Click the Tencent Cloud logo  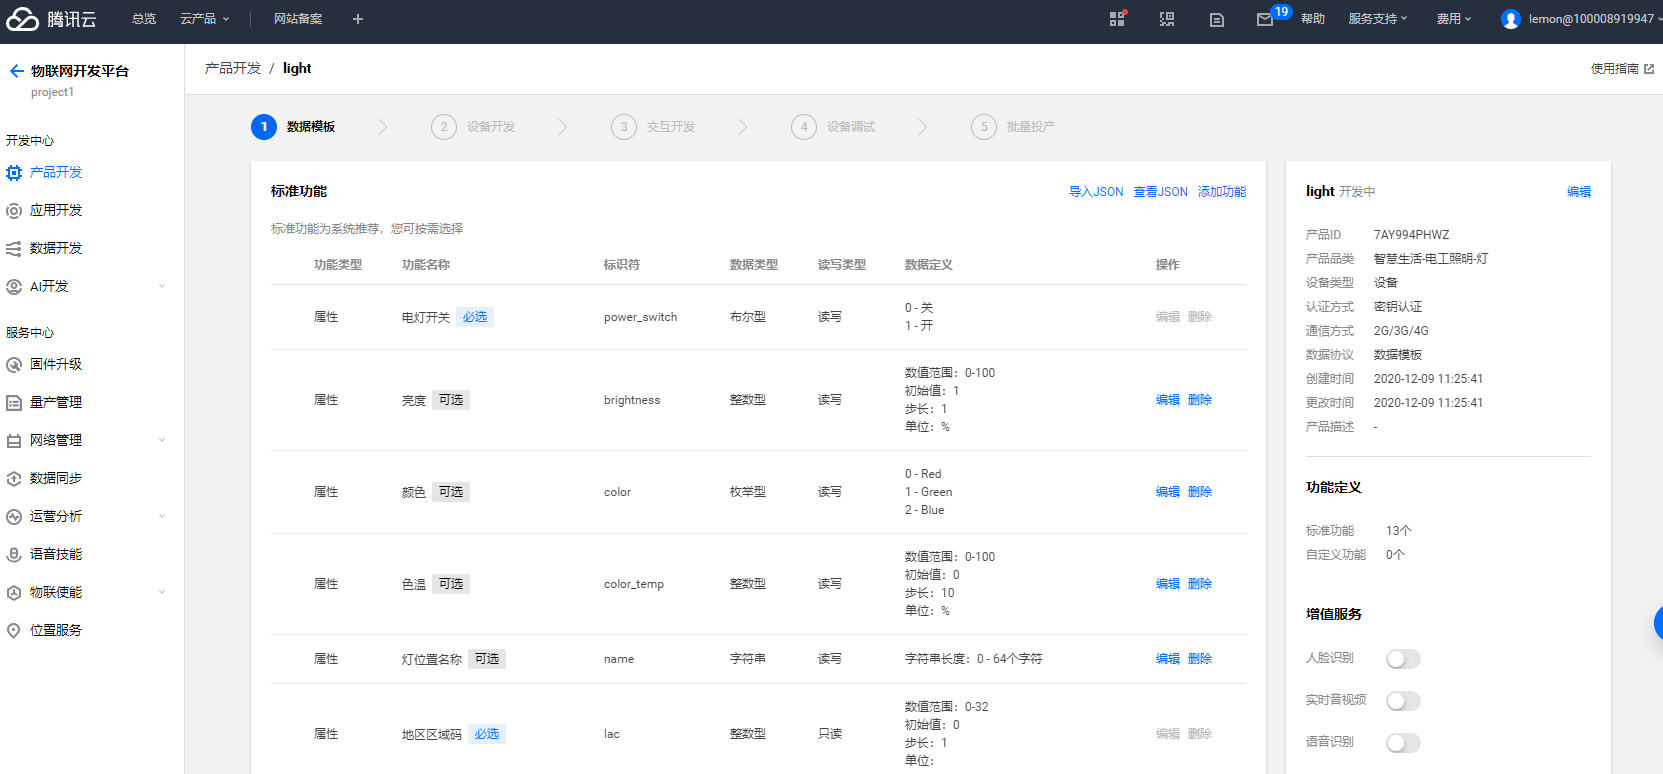51,19
